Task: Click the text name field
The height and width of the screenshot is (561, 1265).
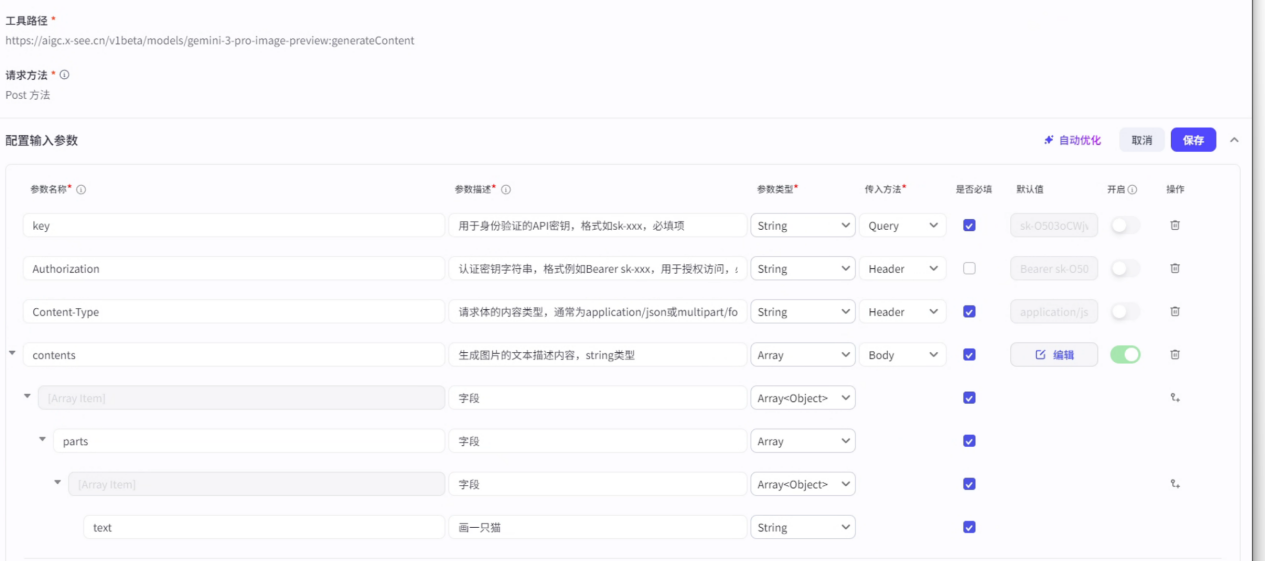Action: (x=264, y=527)
